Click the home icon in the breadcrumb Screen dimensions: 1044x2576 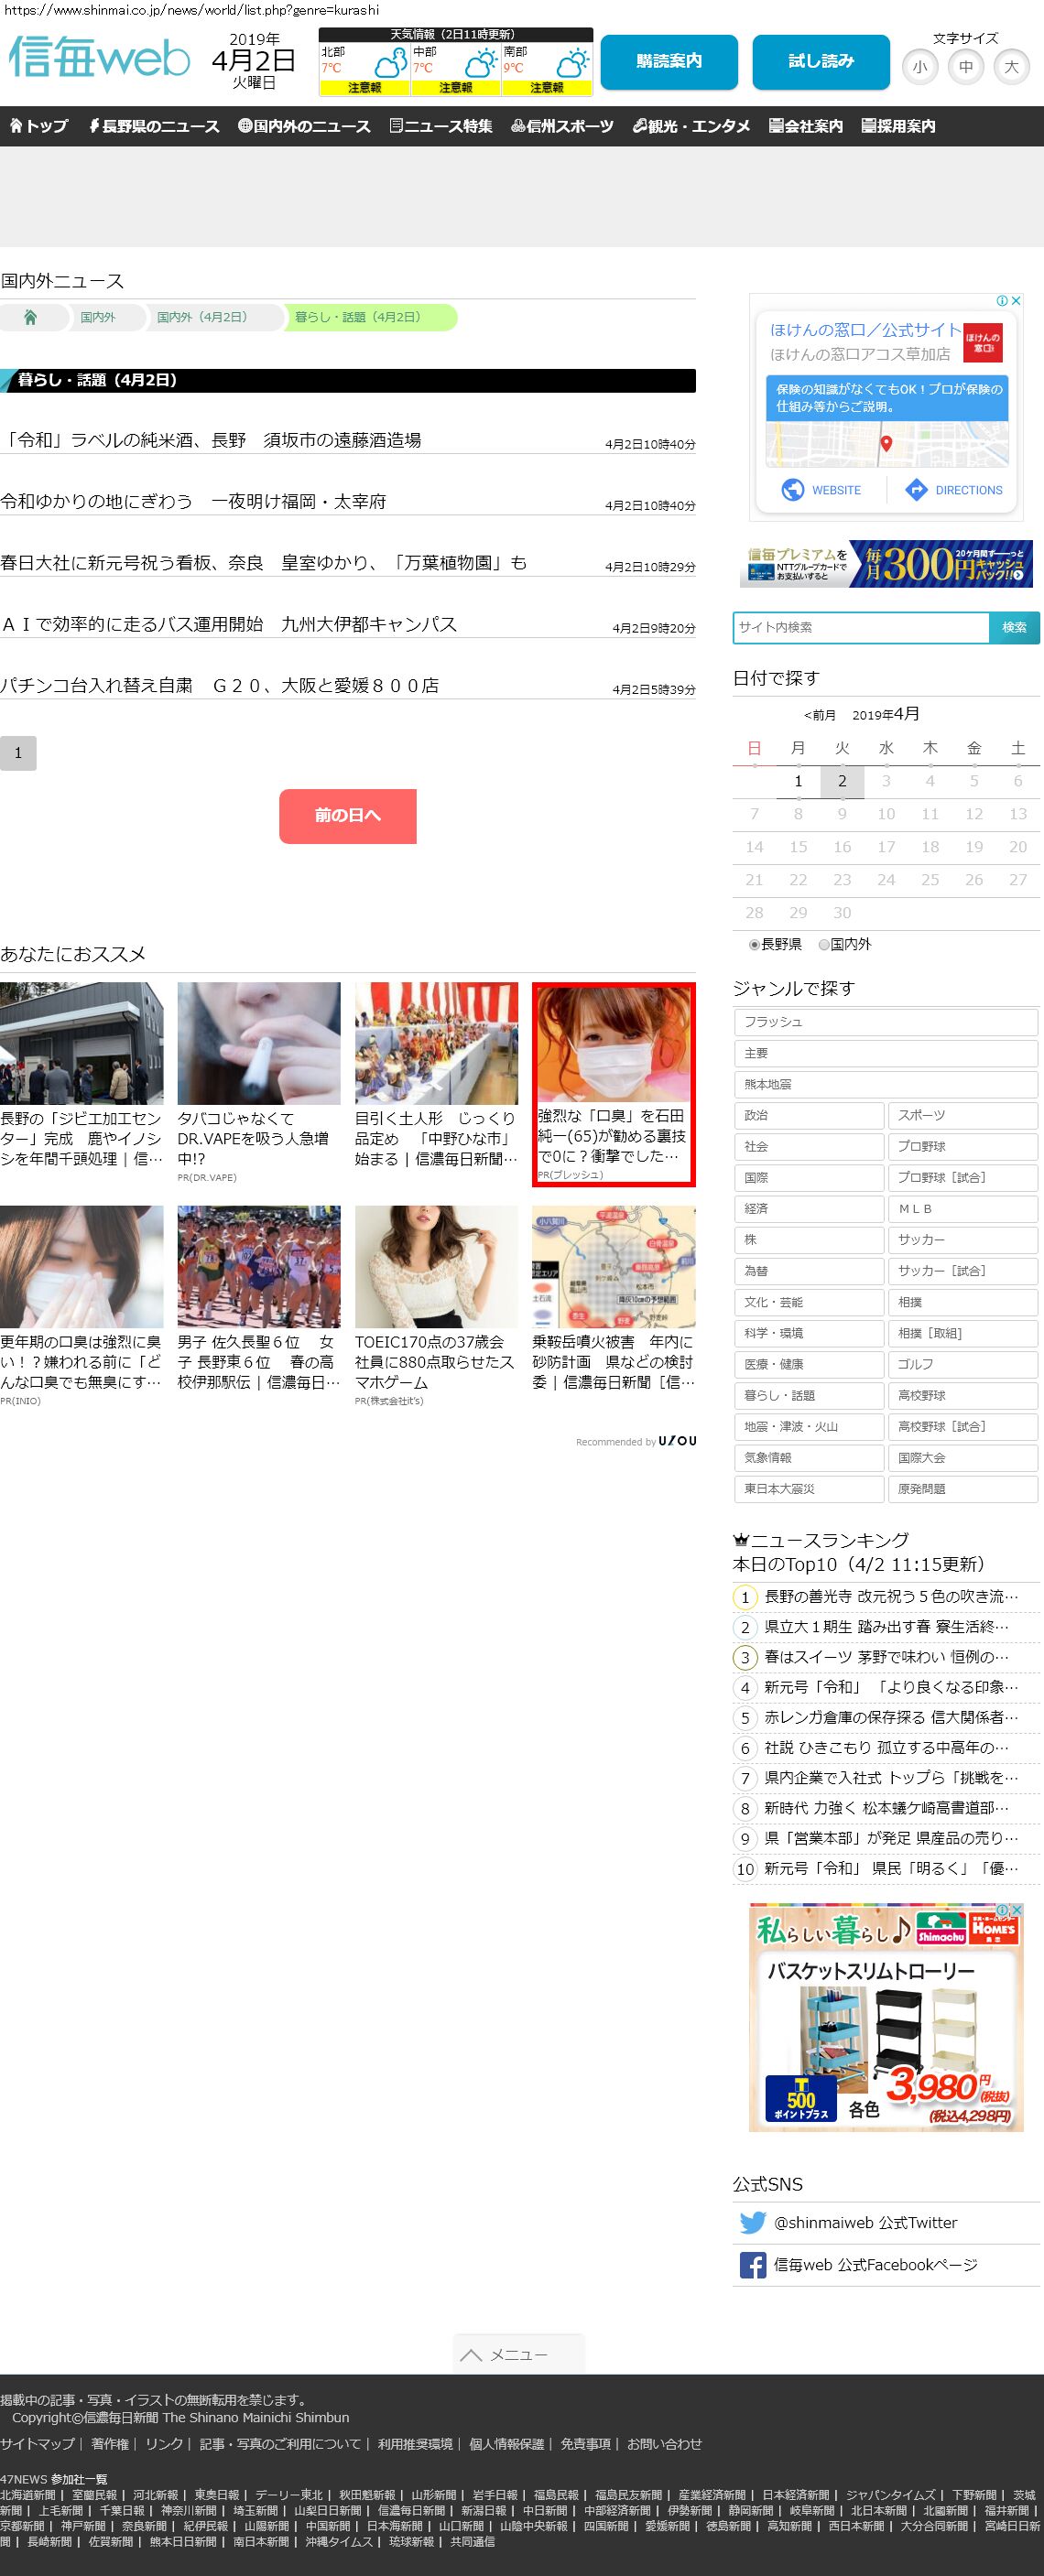[30, 318]
